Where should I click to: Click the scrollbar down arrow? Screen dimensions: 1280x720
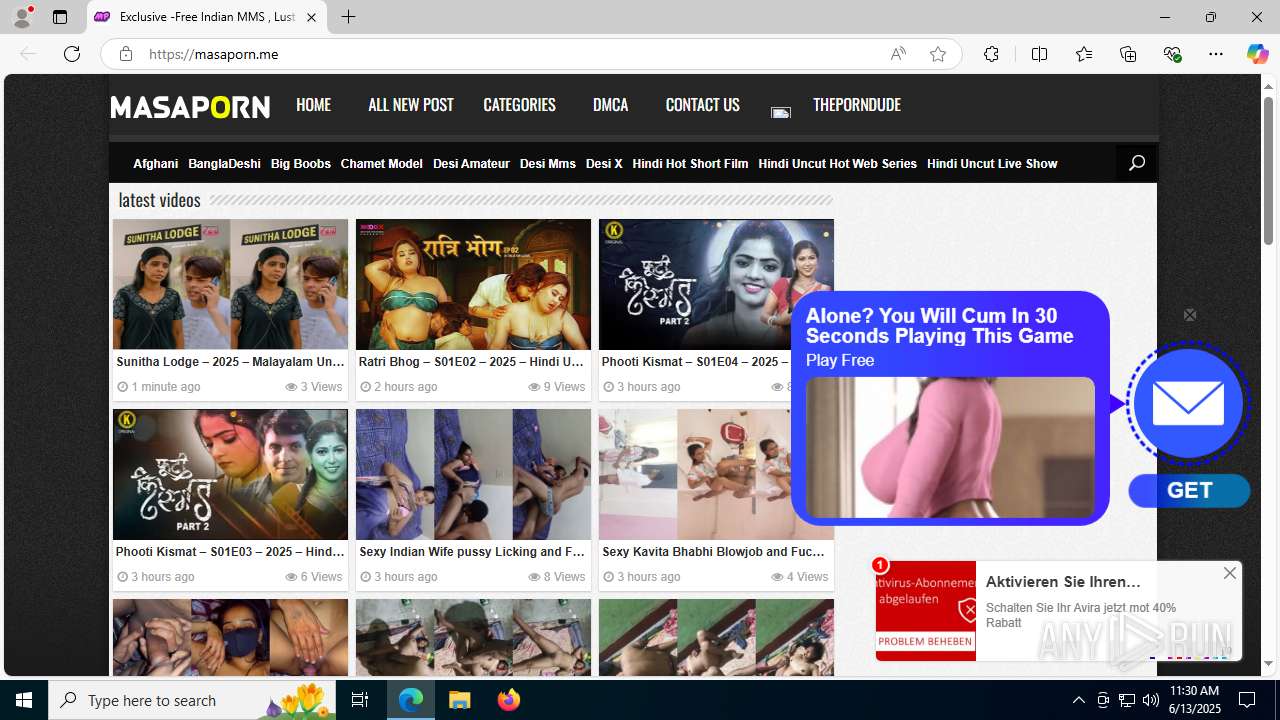coord(1269,664)
